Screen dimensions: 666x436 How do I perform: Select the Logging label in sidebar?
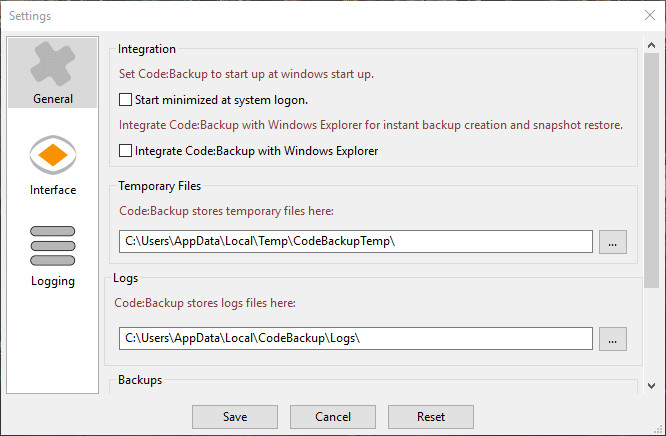[53, 281]
